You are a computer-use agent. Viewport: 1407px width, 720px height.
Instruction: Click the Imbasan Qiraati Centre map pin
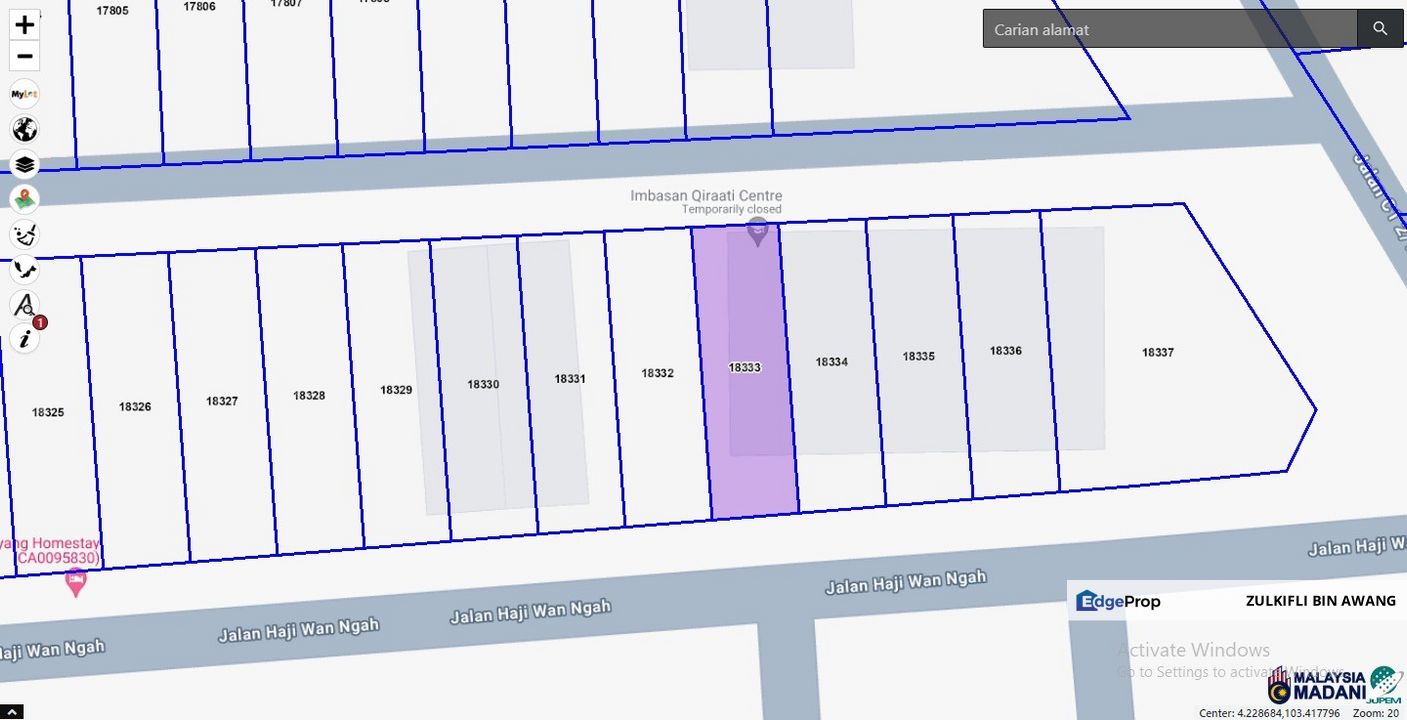(758, 232)
